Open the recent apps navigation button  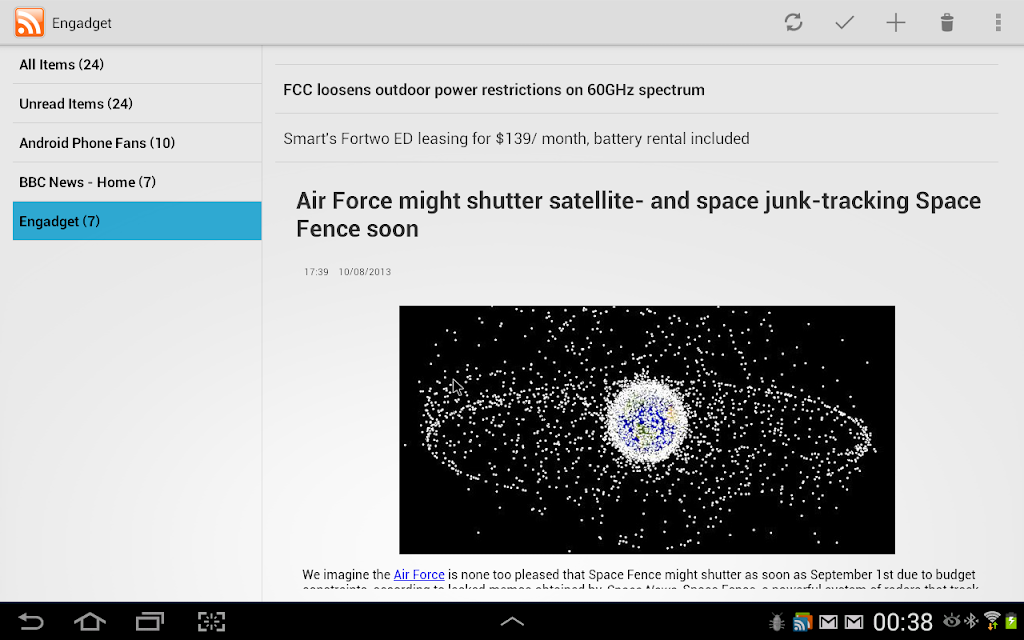150,621
